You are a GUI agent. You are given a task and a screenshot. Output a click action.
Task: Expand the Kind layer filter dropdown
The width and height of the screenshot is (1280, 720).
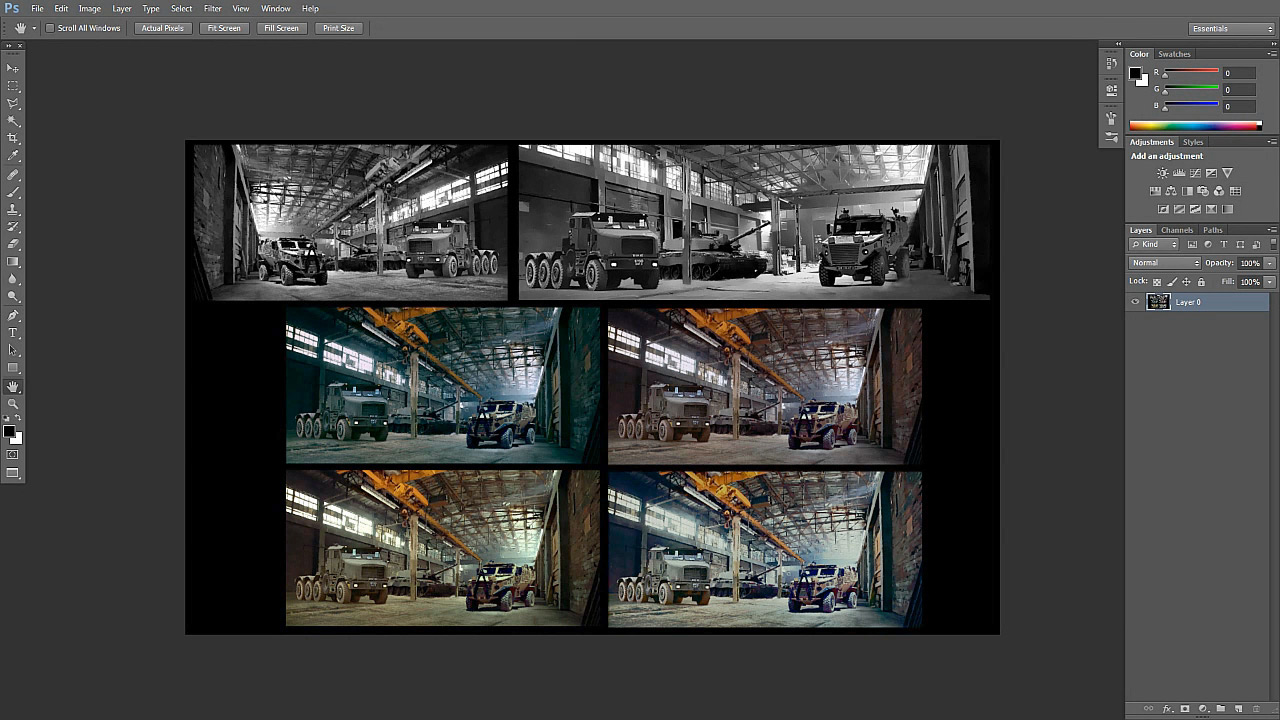click(x=1155, y=245)
